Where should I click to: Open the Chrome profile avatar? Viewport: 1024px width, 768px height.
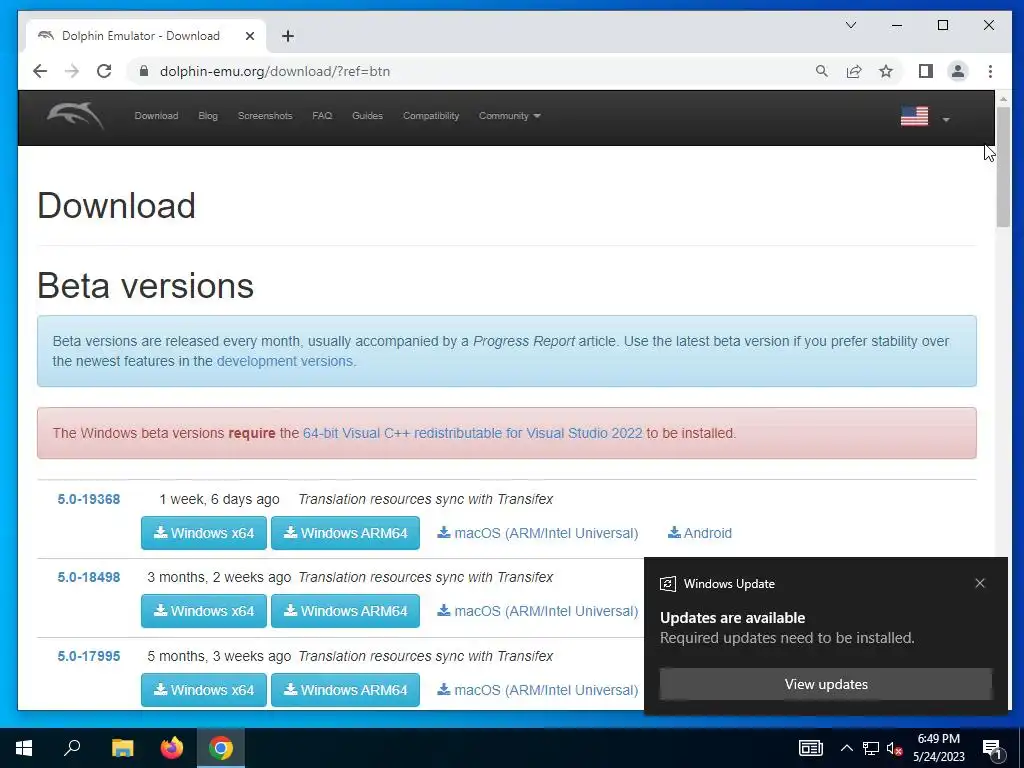pyautogui.click(x=957, y=71)
